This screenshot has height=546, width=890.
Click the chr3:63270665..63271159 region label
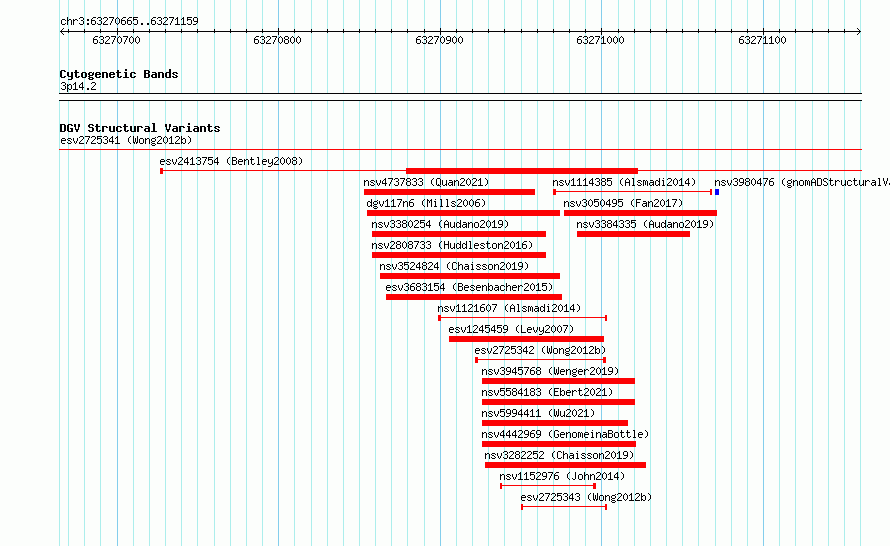tap(129, 22)
